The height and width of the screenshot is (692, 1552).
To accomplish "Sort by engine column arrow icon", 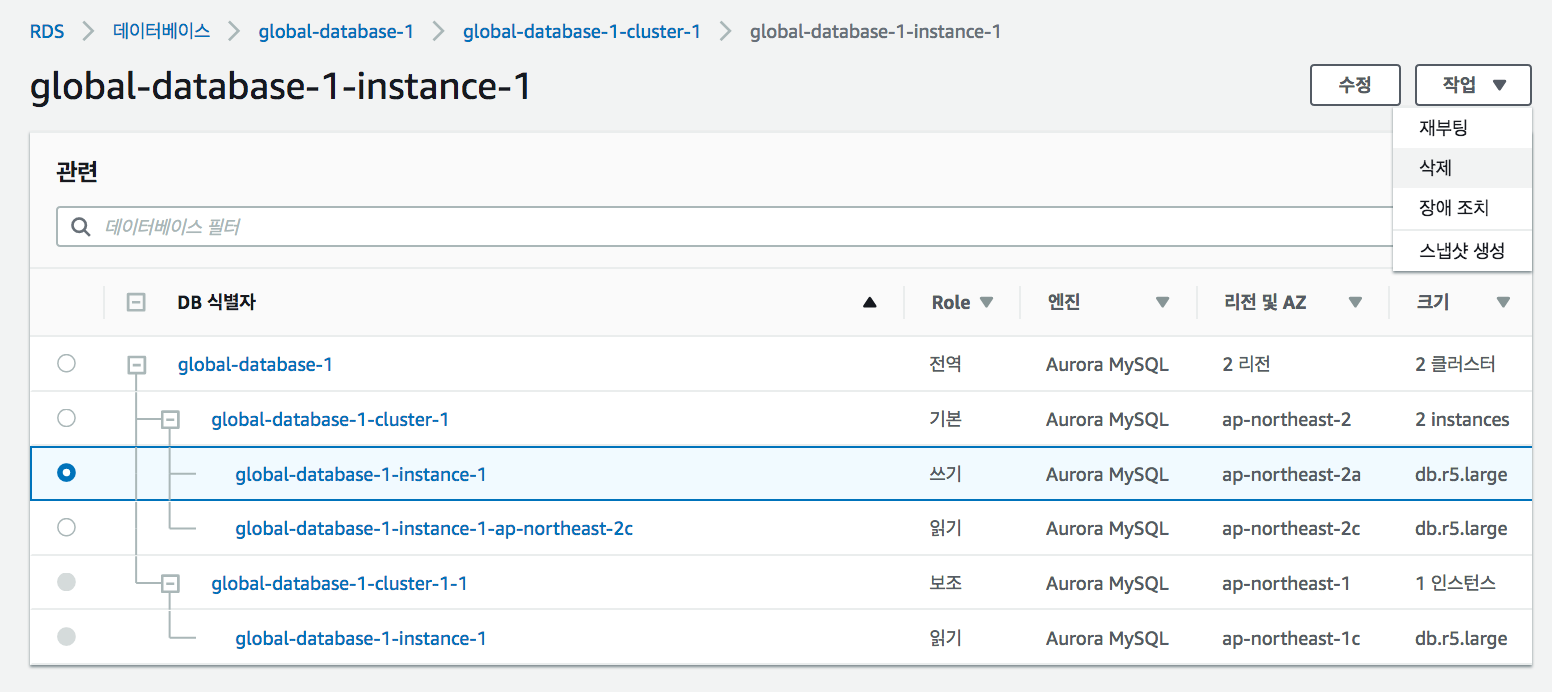I will click(1162, 302).
